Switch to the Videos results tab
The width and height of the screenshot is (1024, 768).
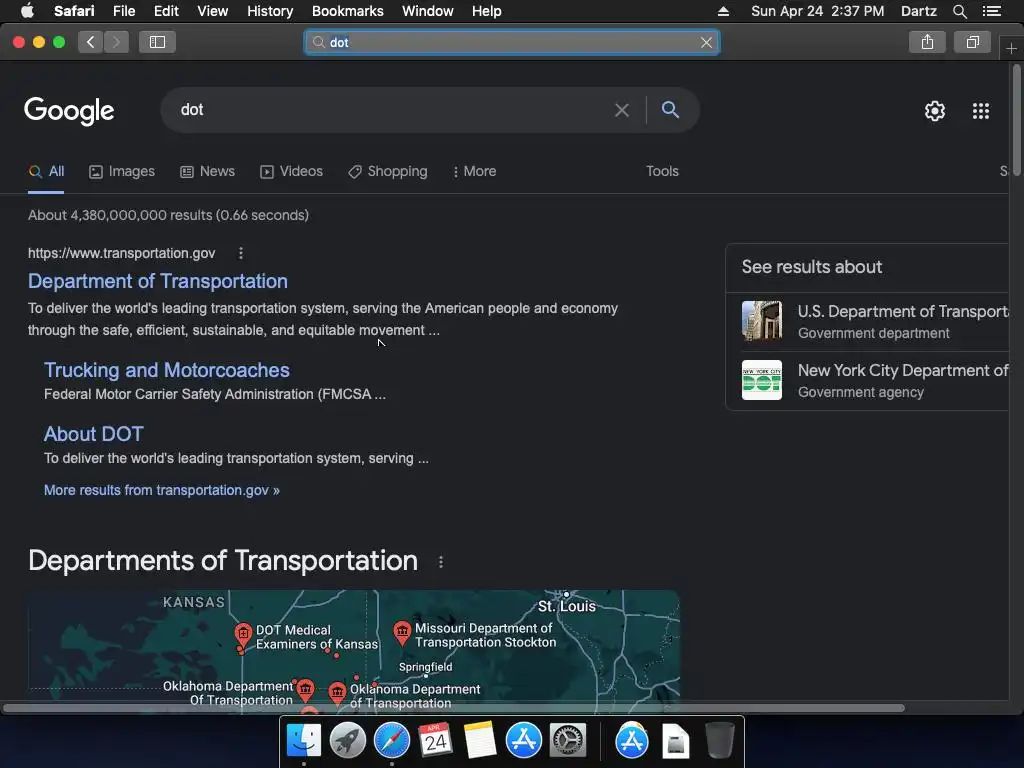[x=291, y=171]
